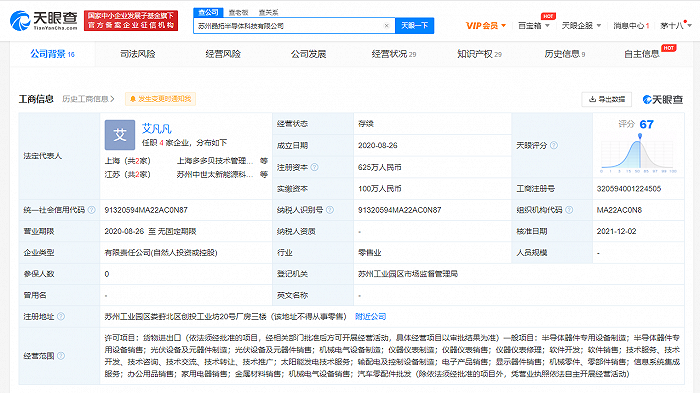Image resolution: width=700 pixels, height=393 pixels.
Task: Click the 国家中小企业发展子基金旗下 red banner
Action: click(131, 21)
